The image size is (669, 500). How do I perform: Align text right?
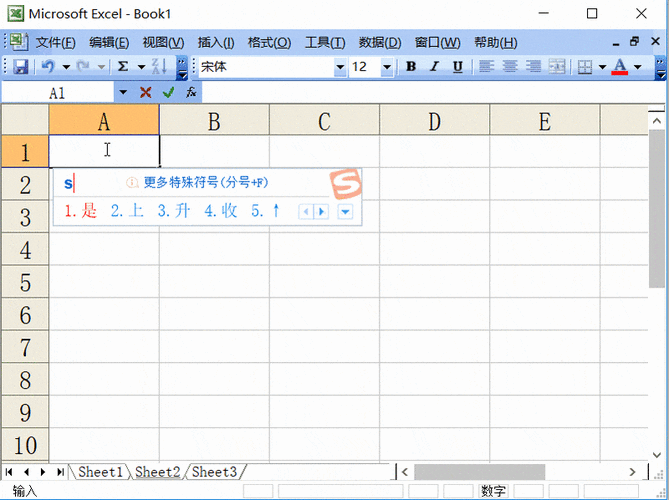pyautogui.click(x=533, y=67)
